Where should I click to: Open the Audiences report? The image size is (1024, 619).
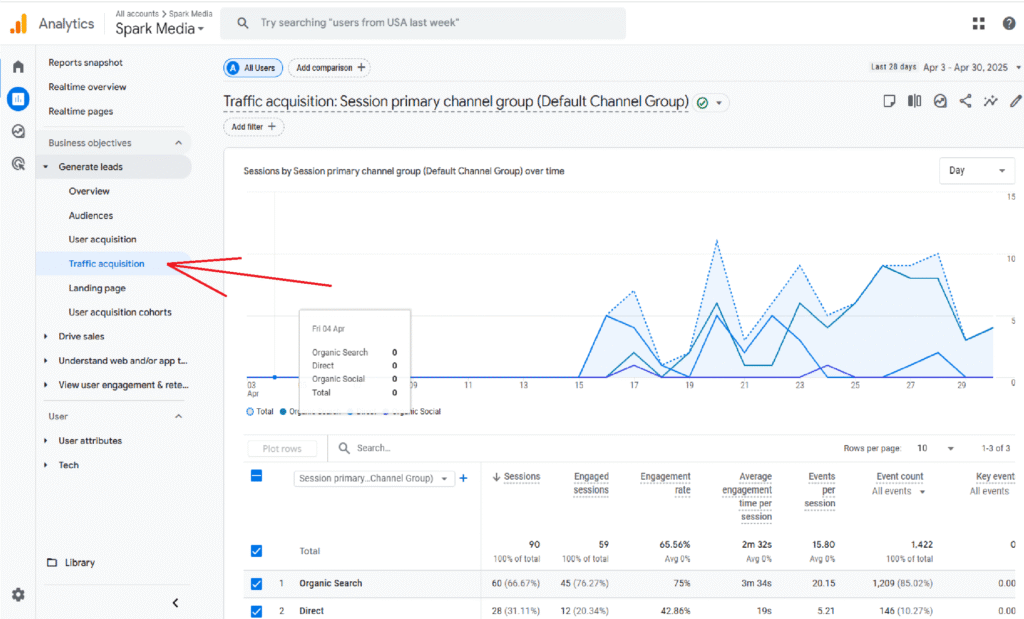click(91, 215)
